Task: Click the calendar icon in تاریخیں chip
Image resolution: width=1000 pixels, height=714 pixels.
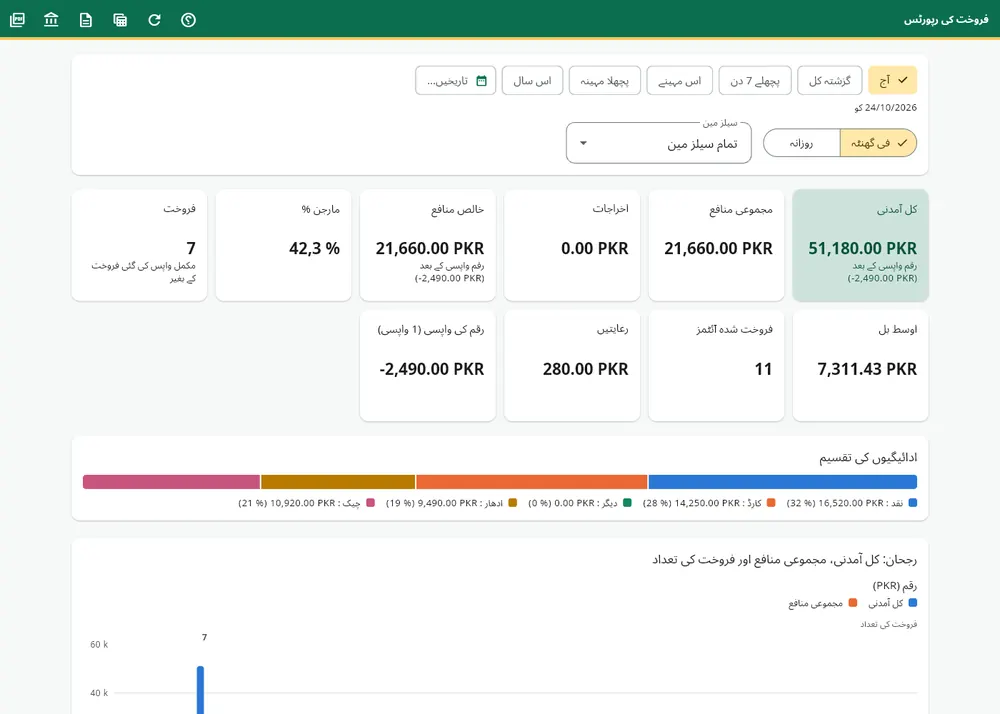Action: click(x=482, y=80)
